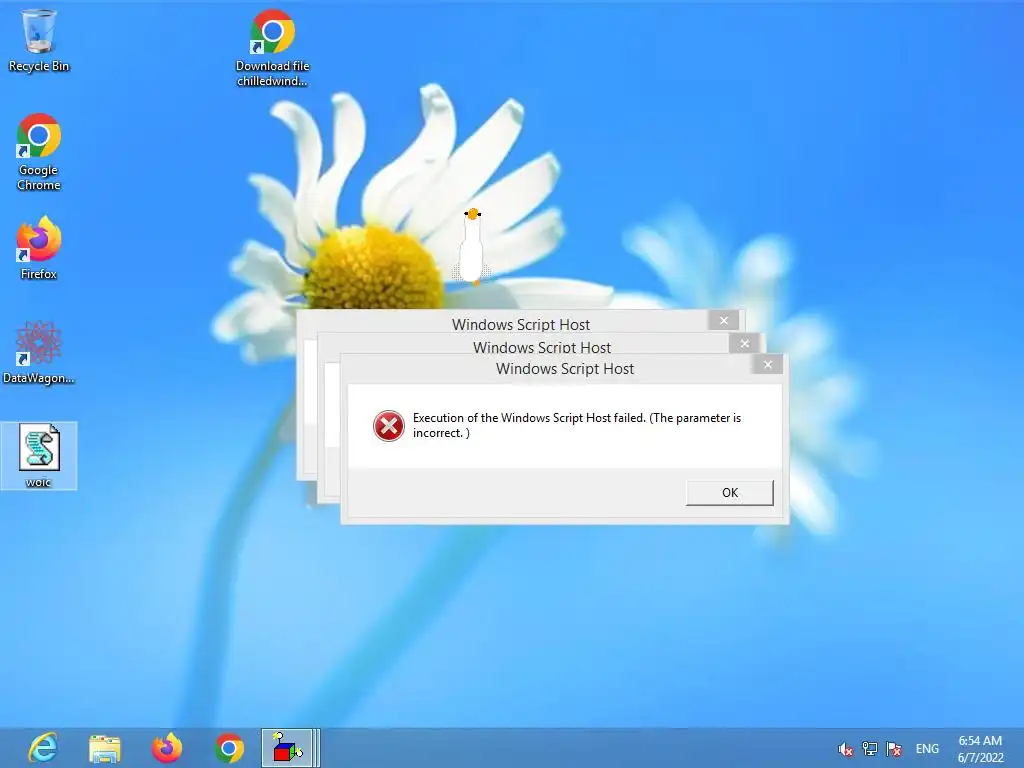1024x768 pixels.
Task: Select the DataWagon desktop shortcut
Action: [x=39, y=353]
